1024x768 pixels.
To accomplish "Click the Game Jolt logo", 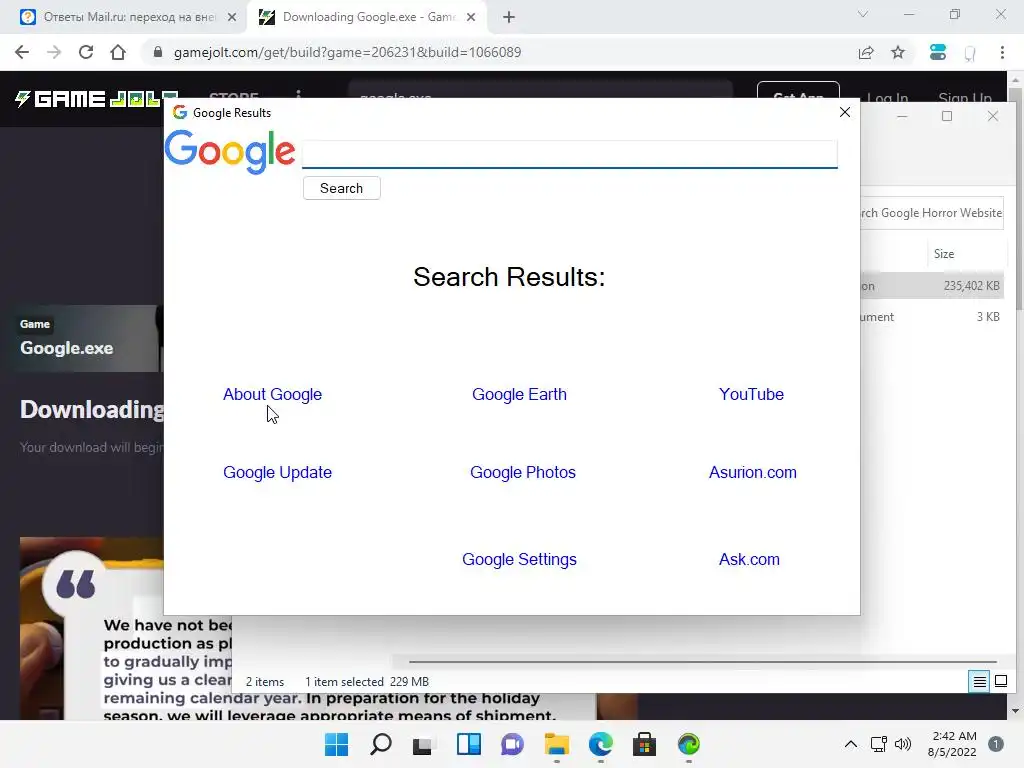I will (x=96, y=99).
